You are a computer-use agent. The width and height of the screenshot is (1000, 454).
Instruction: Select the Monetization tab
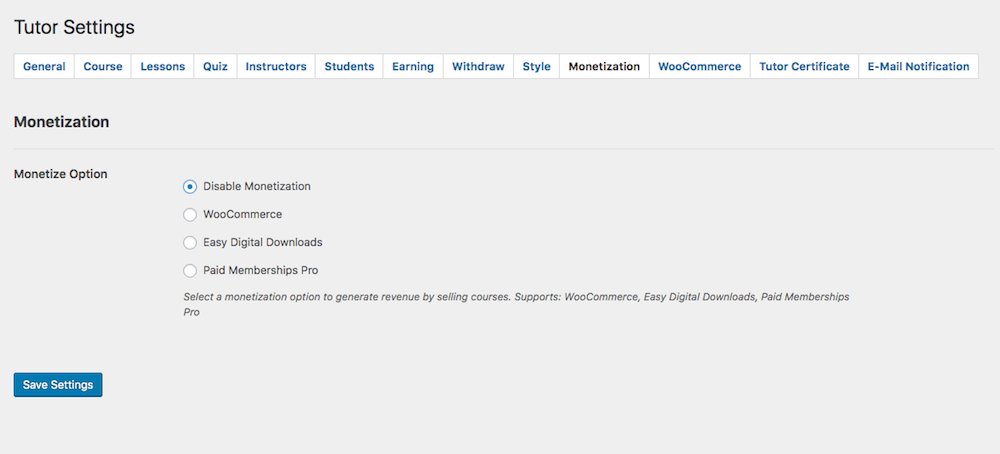(604, 66)
